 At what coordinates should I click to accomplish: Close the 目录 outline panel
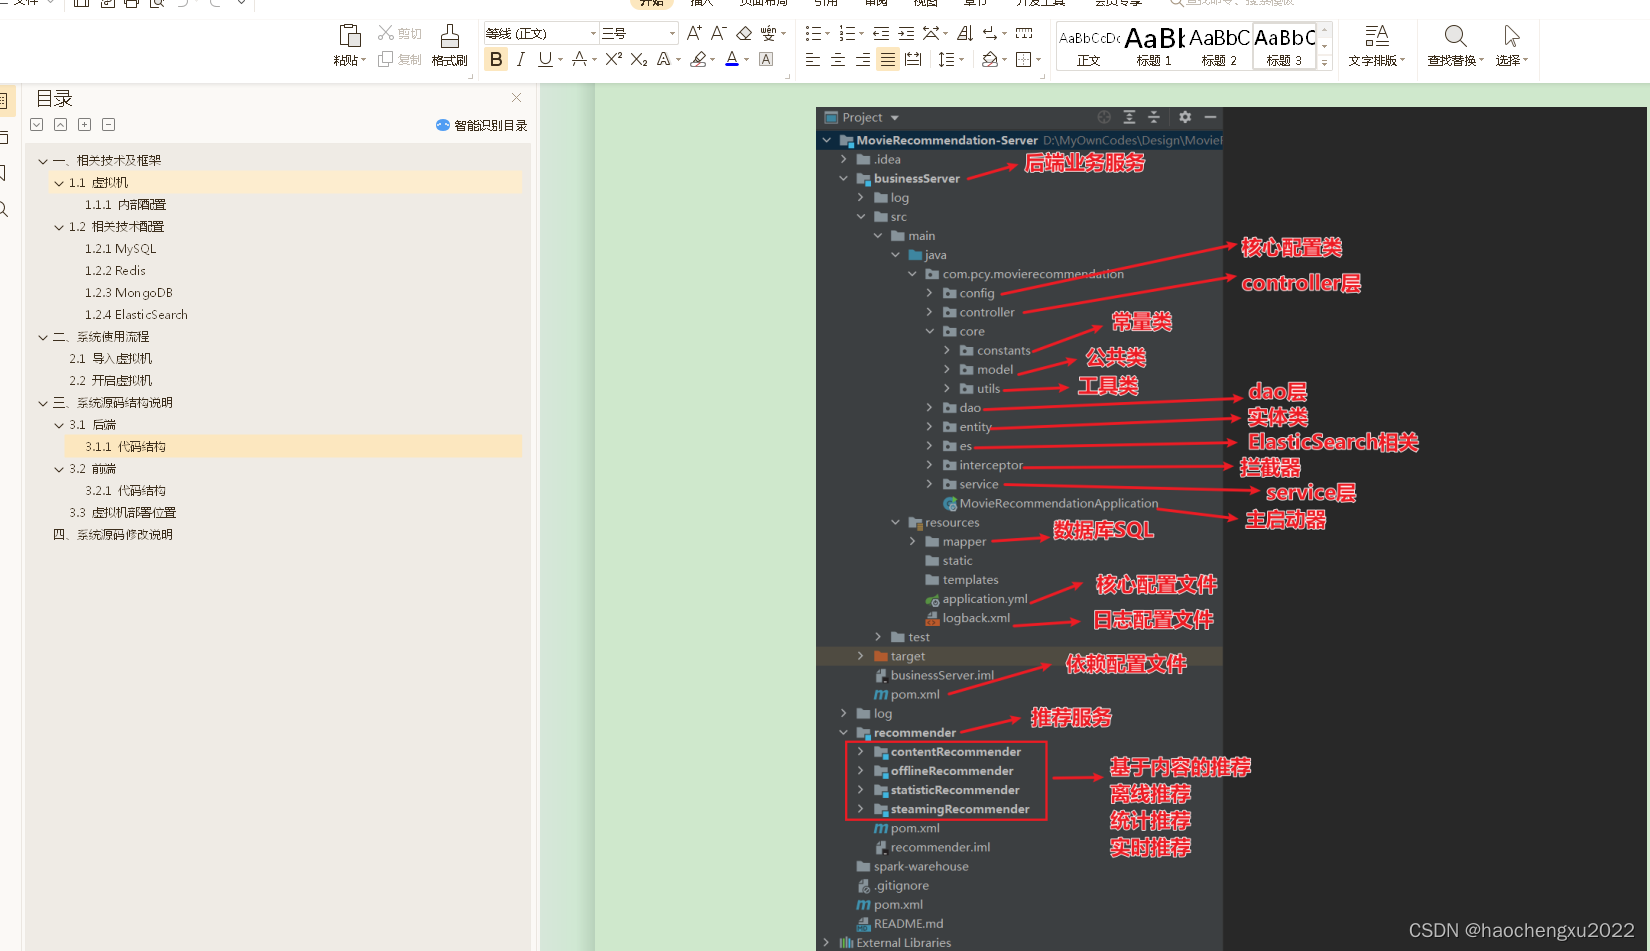pyautogui.click(x=516, y=98)
